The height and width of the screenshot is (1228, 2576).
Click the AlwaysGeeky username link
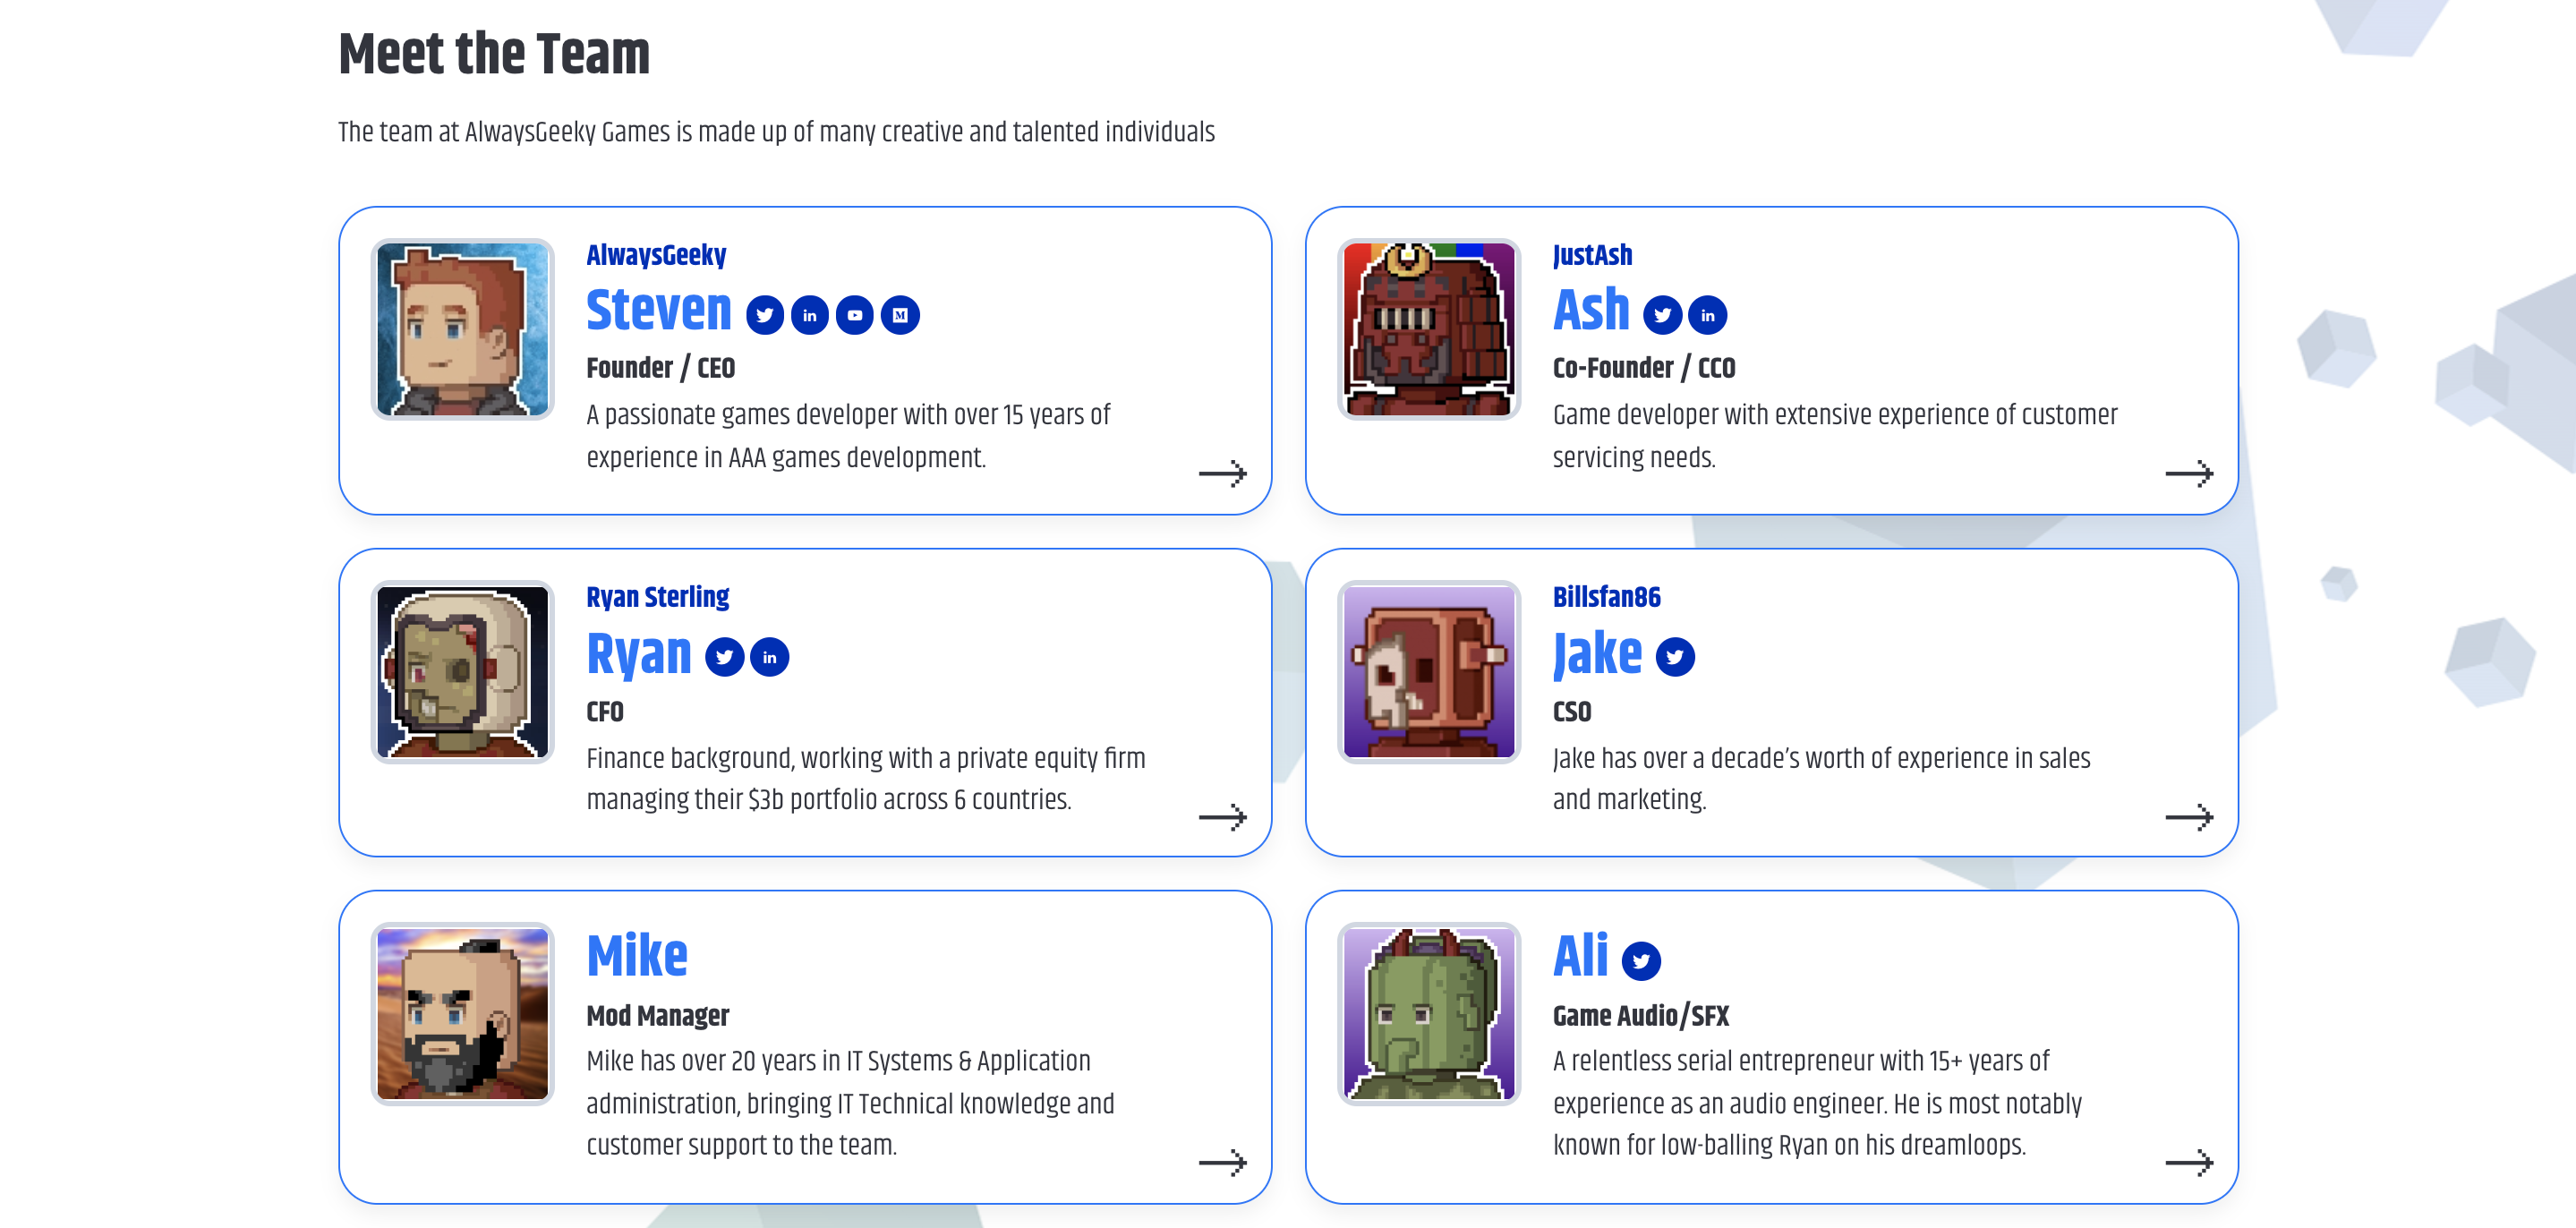pyautogui.click(x=656, y=255)
